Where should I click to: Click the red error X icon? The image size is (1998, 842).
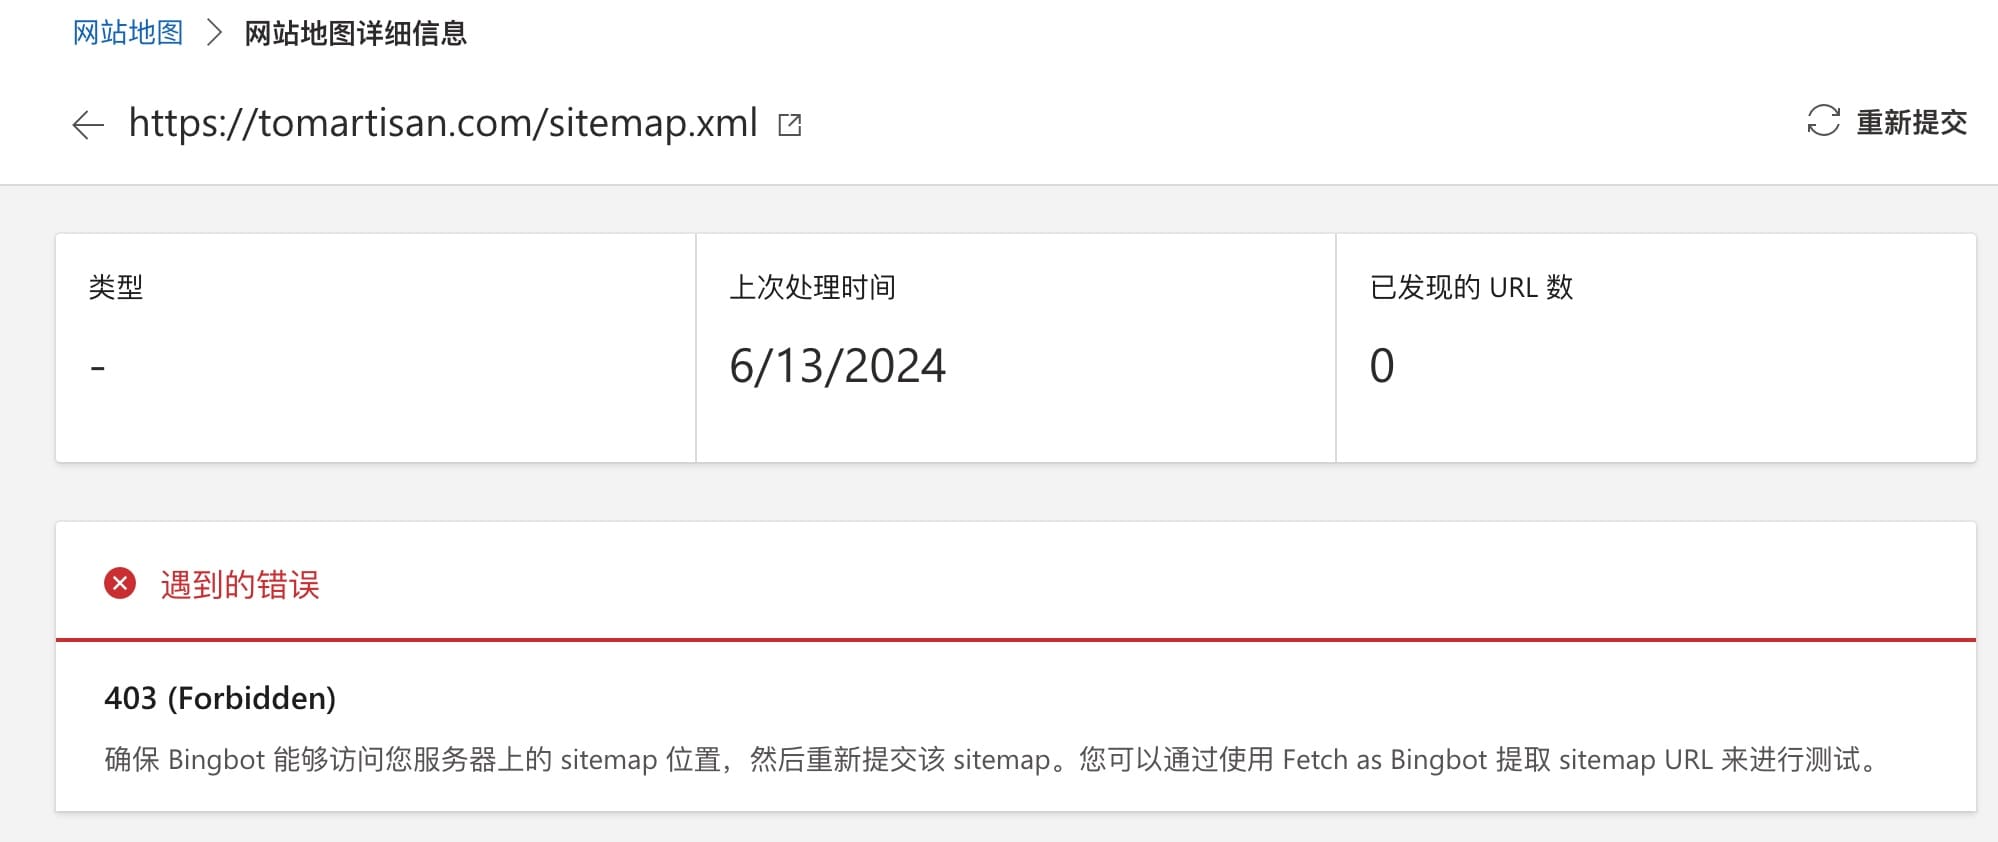[x=120, y=583]
